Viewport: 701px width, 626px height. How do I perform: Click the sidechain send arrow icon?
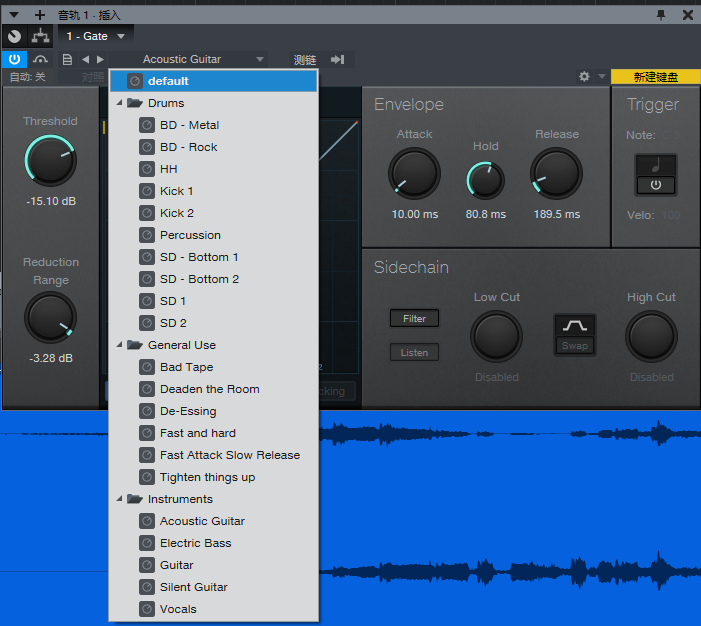(338, 59)
